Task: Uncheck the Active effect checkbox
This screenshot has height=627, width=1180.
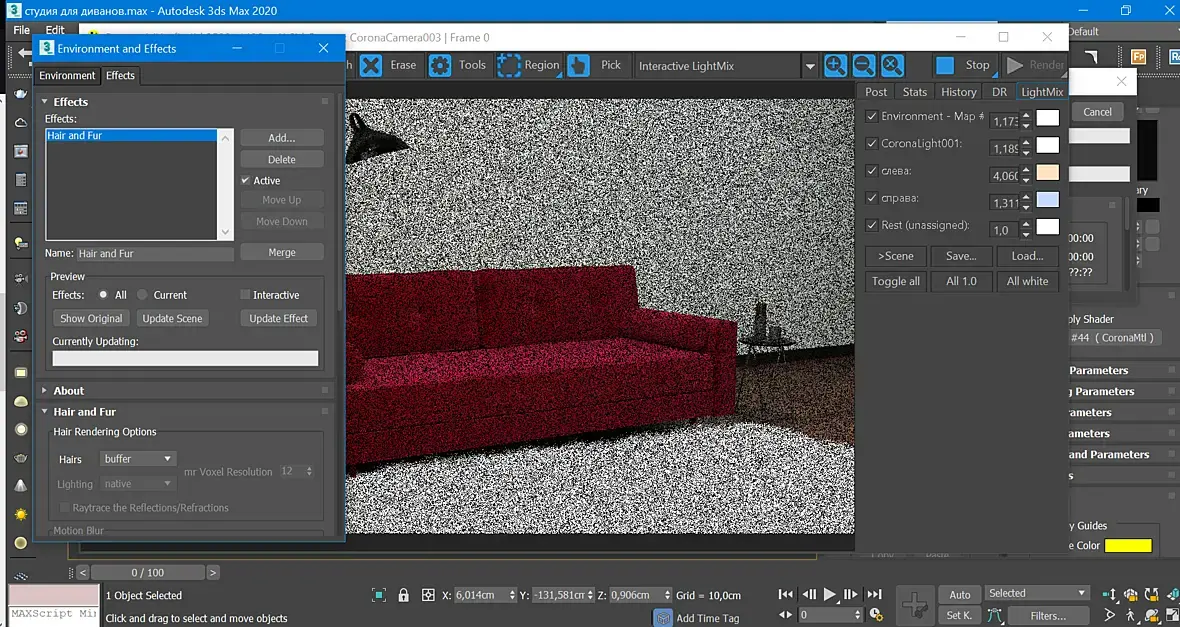Action: (245, 181)
